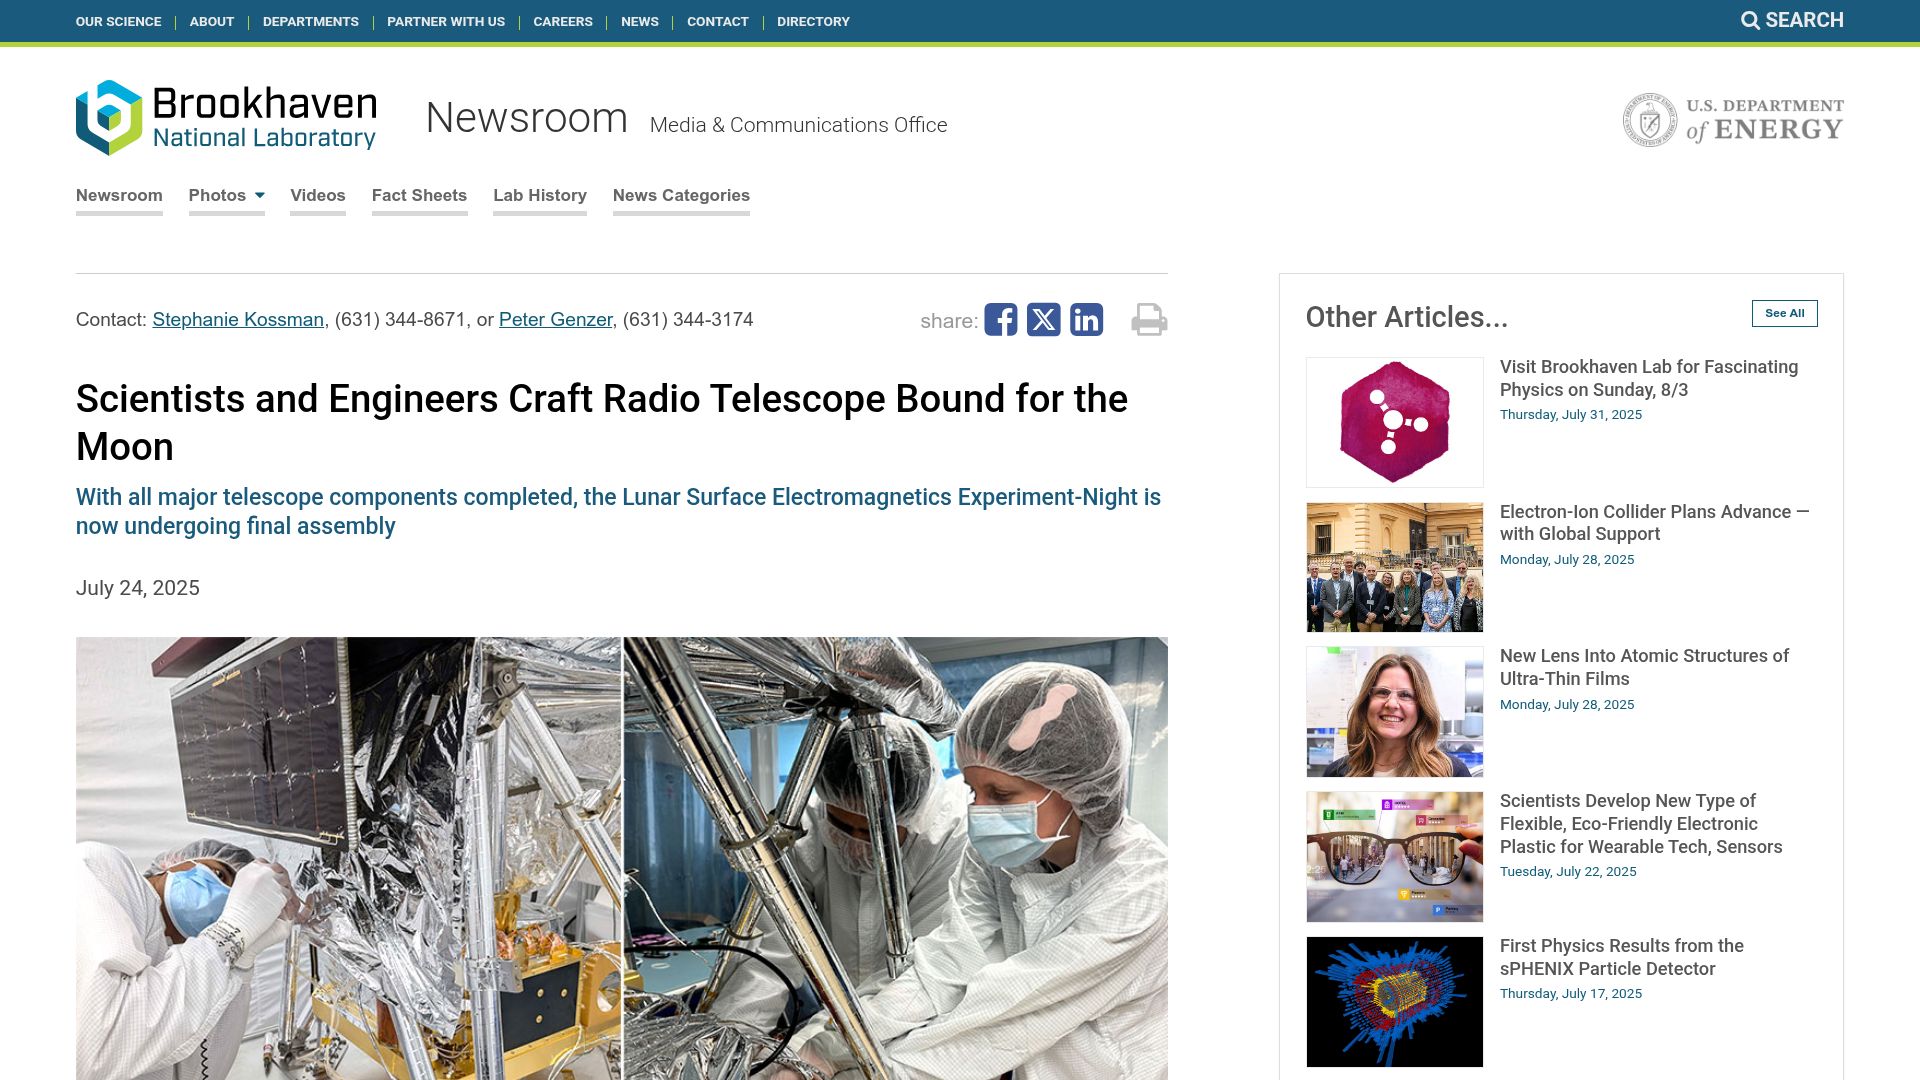Select the Videos tab

click(x=318, y=195)
